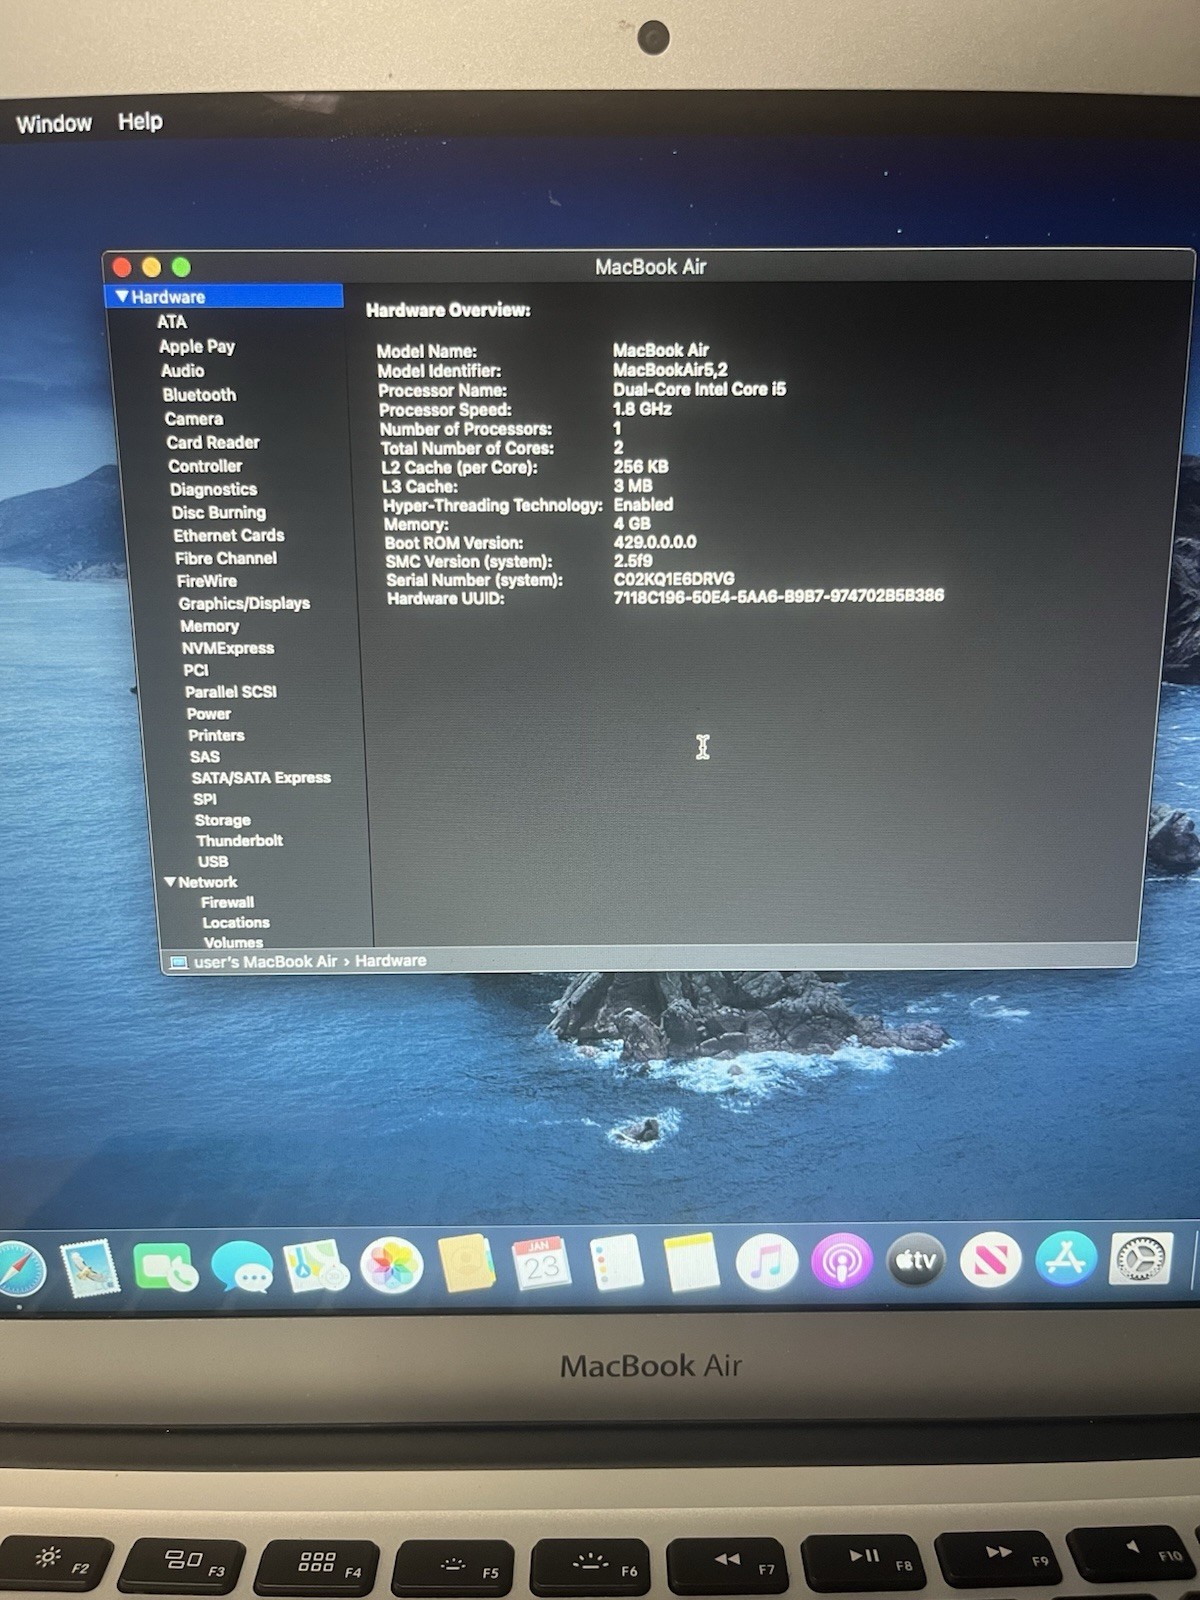This screenshot has width=1200, height=1600.
Task: Click user's MacBook Air in path bar
Action: 265,962
